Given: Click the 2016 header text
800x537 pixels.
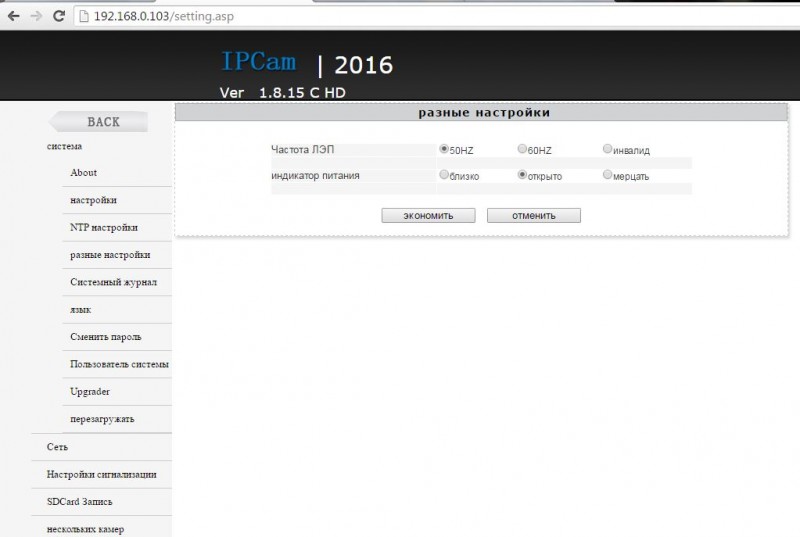Looking at the screenshot, I should coord(364,65).
